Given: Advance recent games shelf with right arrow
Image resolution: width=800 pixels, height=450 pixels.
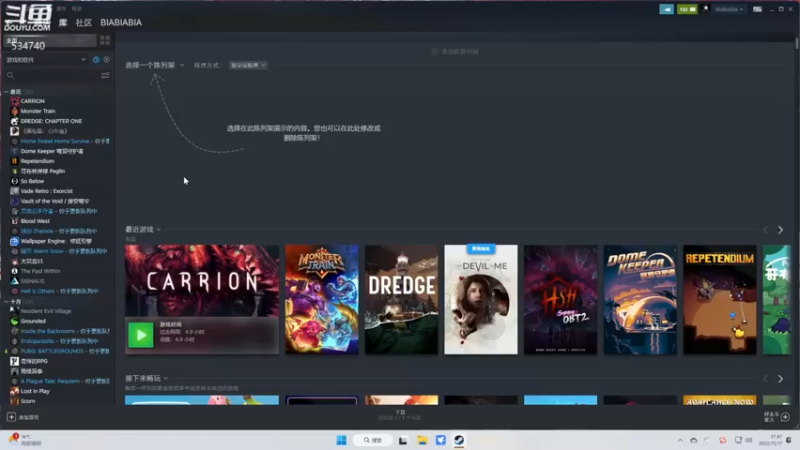Looking at the screenshot, I should [x=780, y=230].
